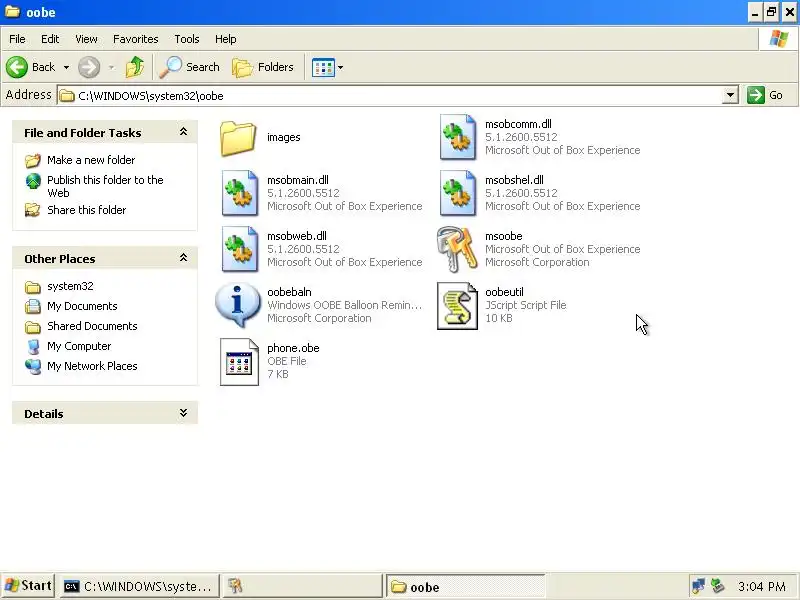Expand the Details panel
This screenshot has width=800, height=600.
point(183,413)
